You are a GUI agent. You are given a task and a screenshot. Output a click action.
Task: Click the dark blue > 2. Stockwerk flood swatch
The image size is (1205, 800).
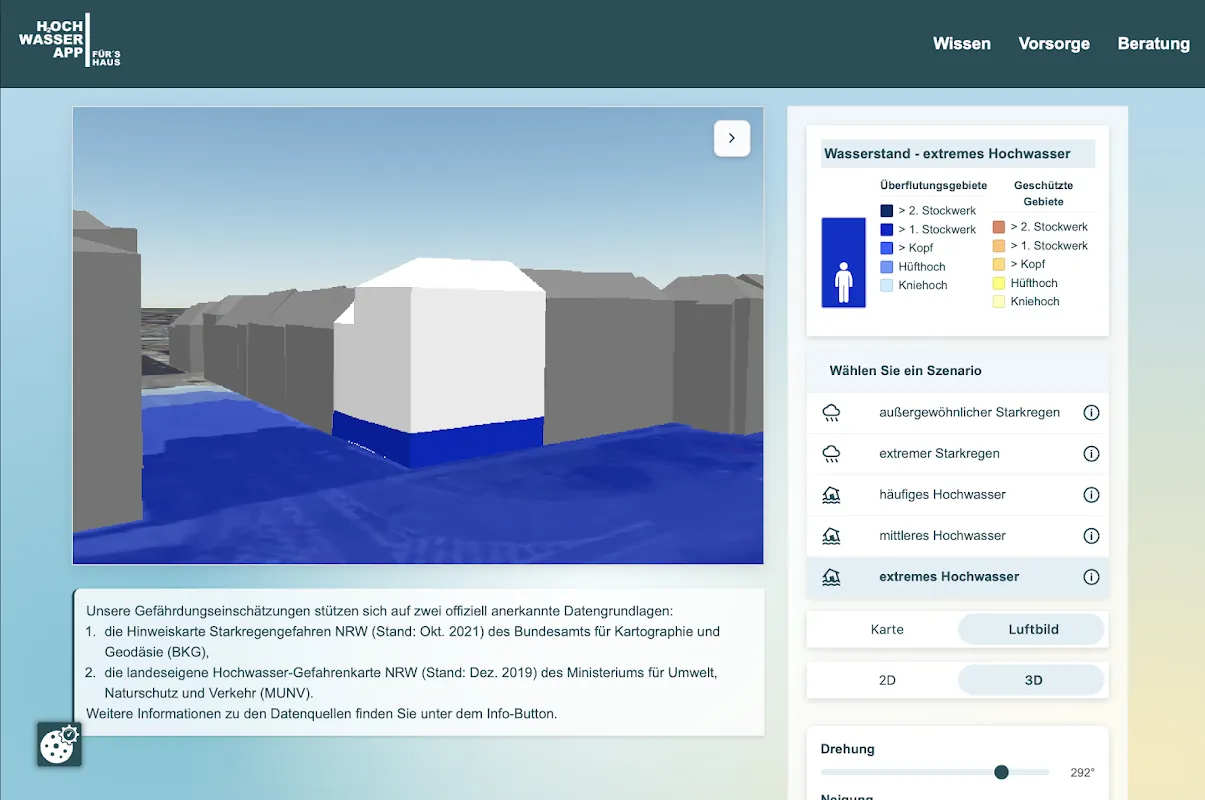coord(887,211)
